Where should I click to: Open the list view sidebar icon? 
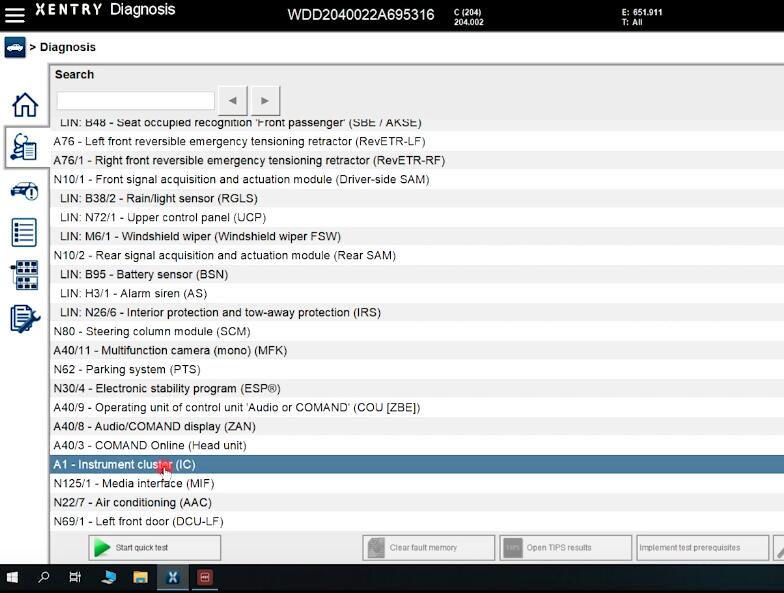(x=24, y=232)
